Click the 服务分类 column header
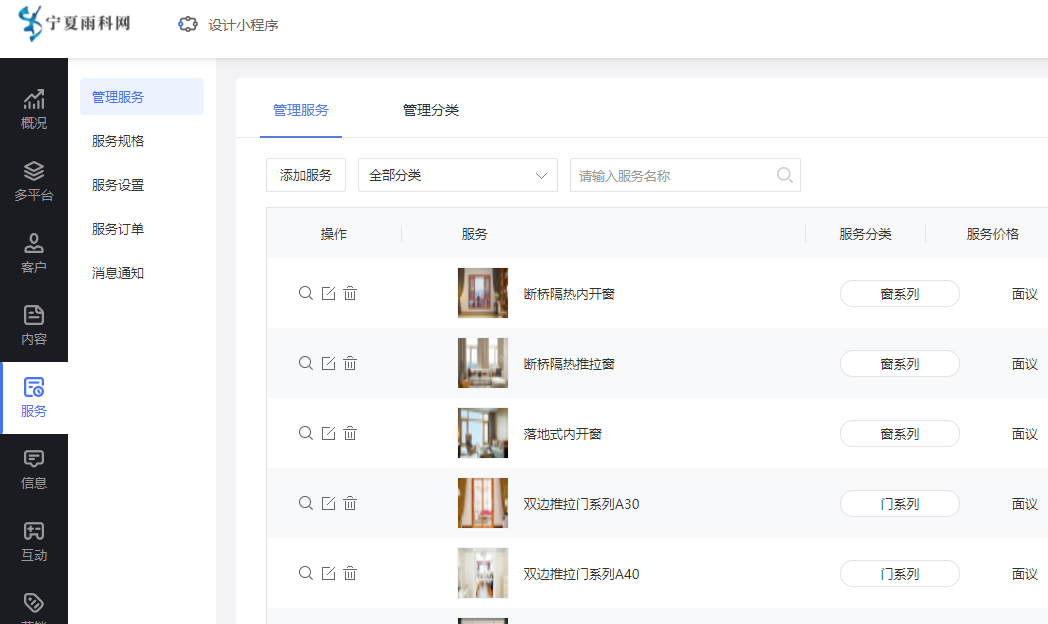 pos(865,234)
